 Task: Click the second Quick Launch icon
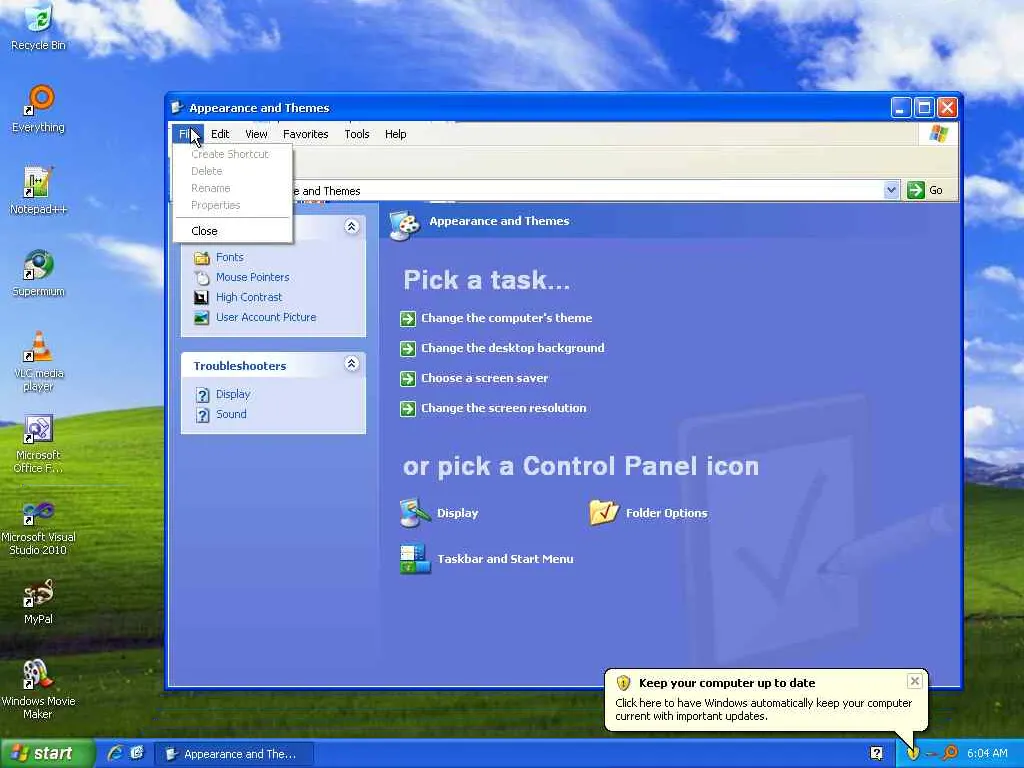pos(136,753)
